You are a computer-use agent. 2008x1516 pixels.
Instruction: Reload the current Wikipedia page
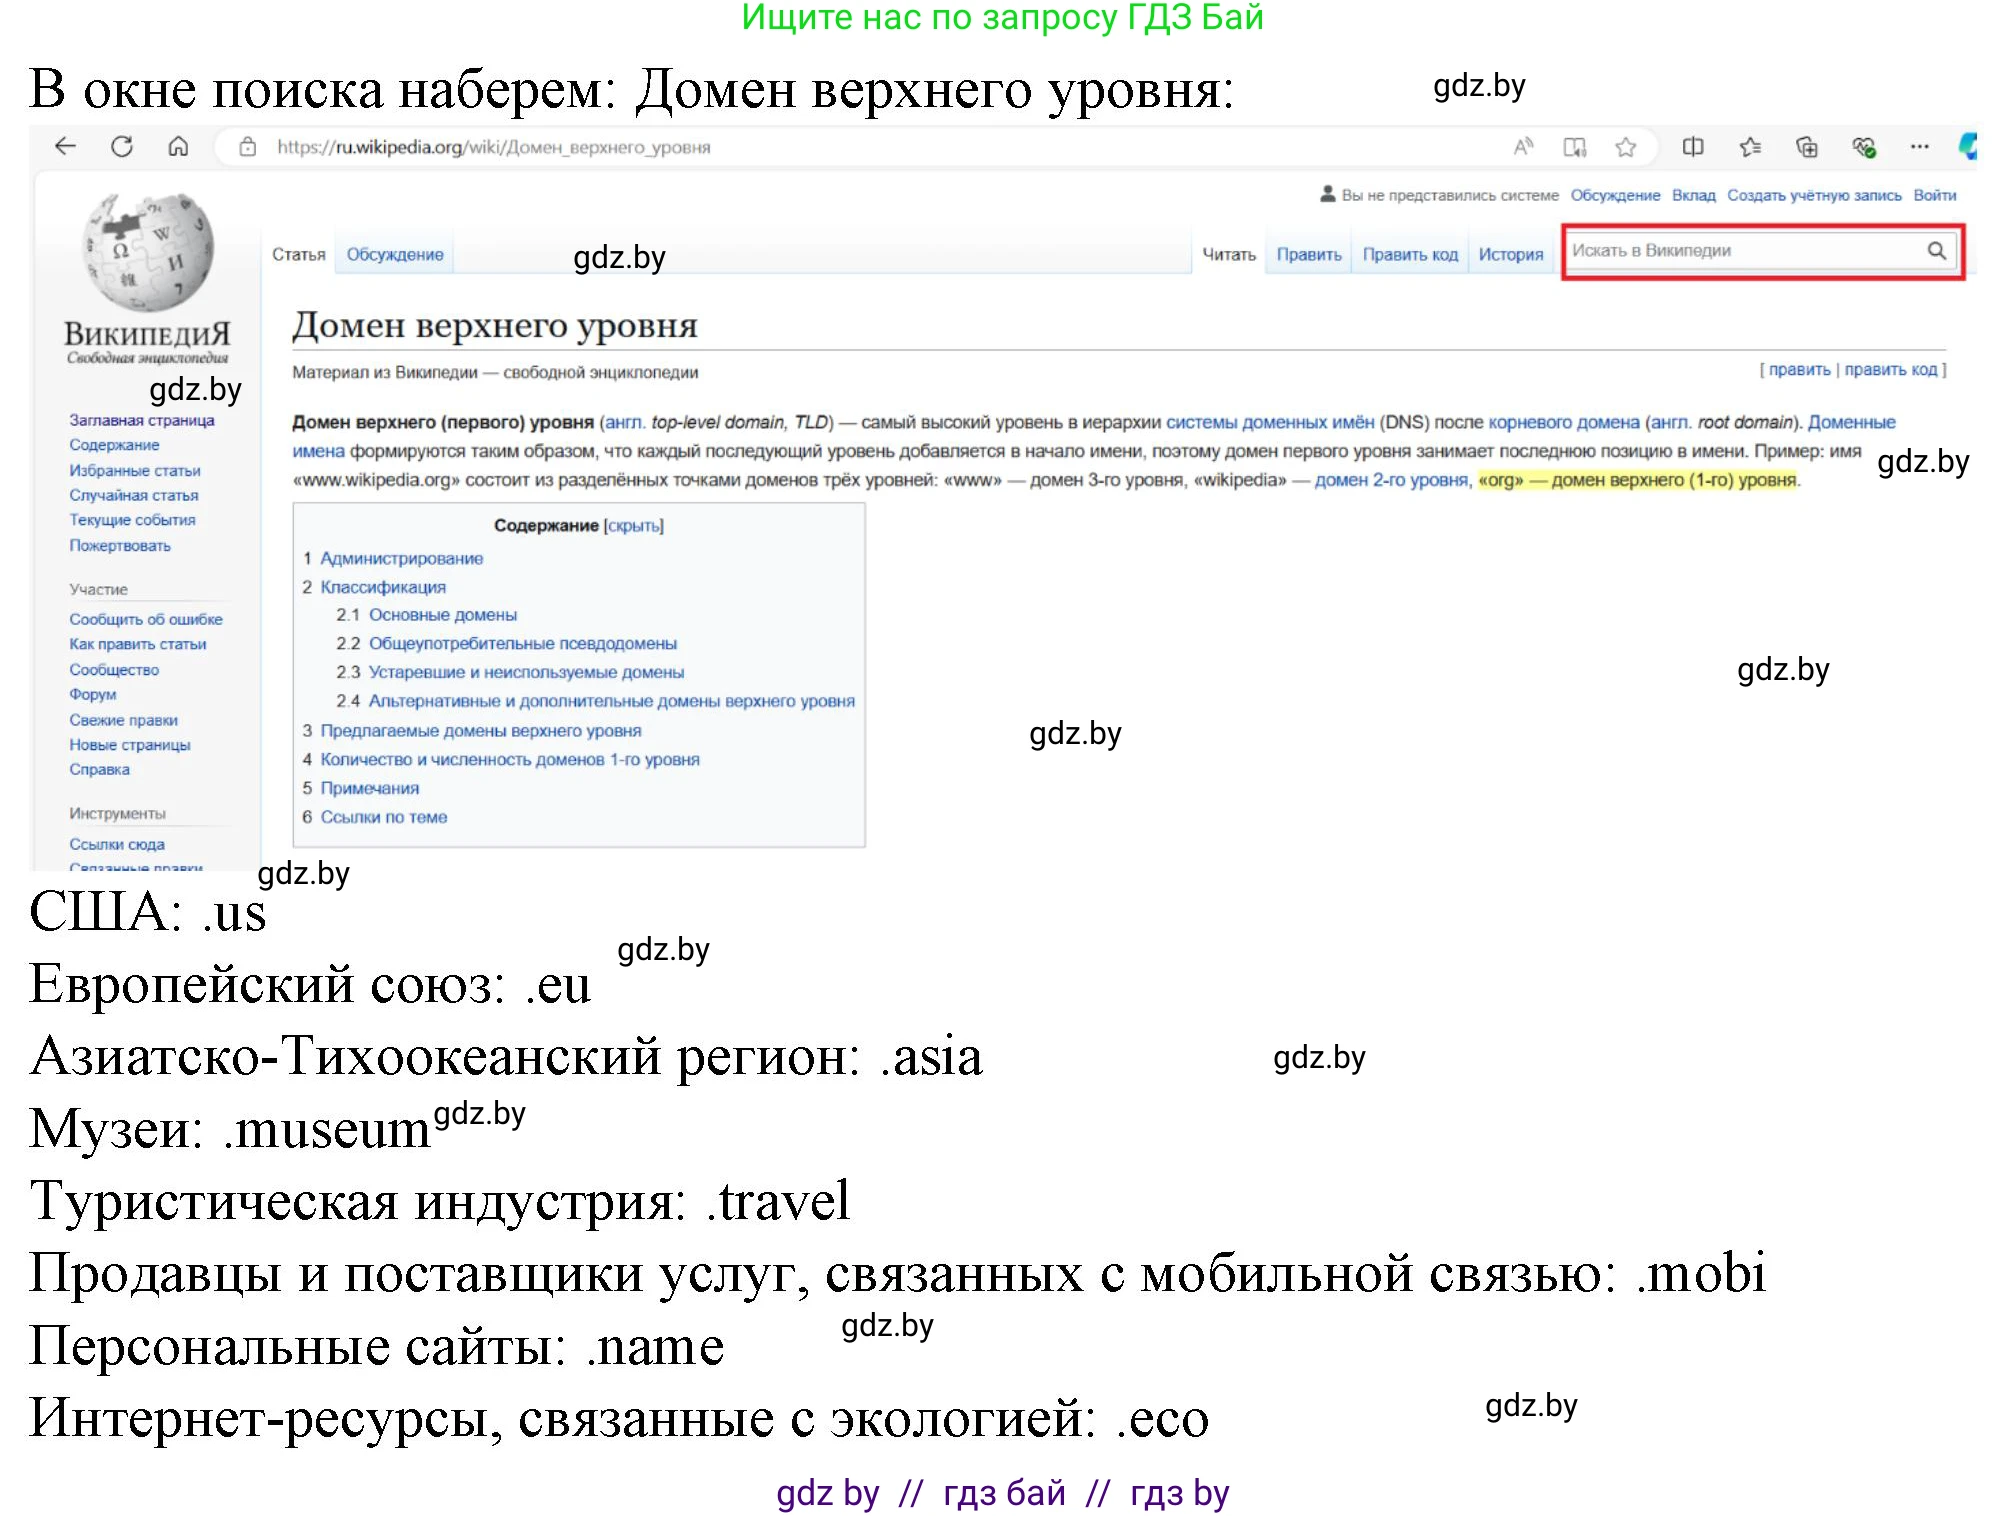[122, 147]
